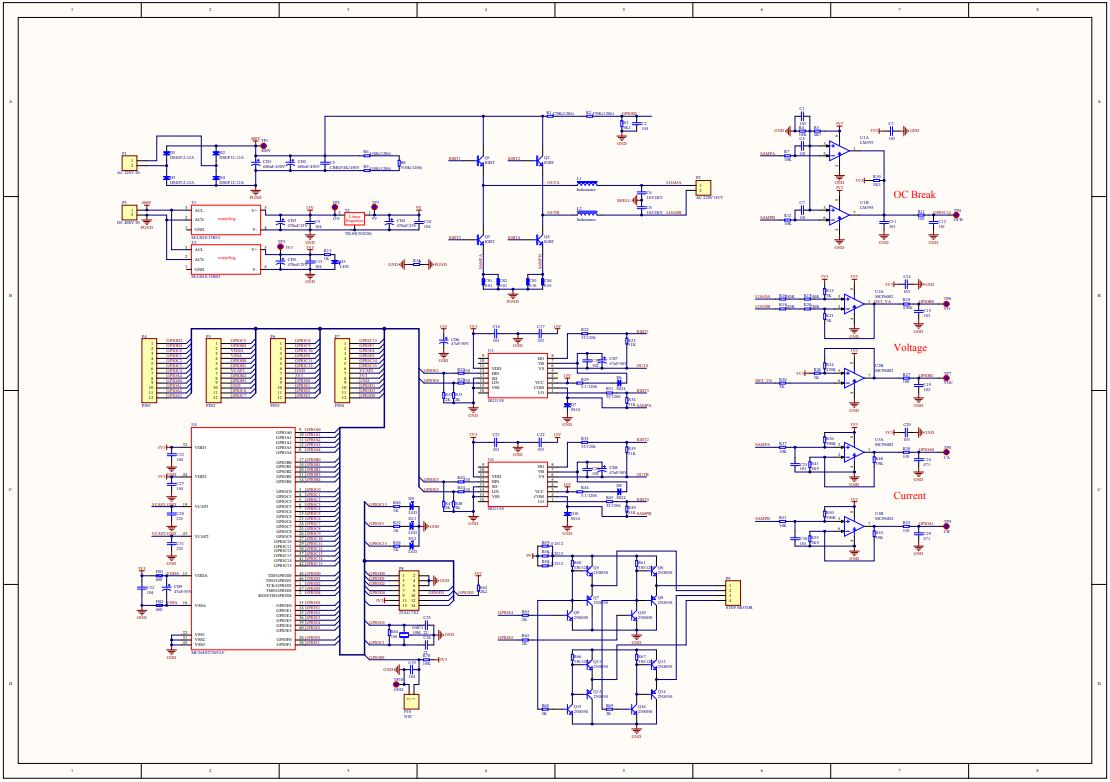Select the Q1 IGBT transistor symbol
This screenshot has height=782, width=1110.
(x=481, y=161)
